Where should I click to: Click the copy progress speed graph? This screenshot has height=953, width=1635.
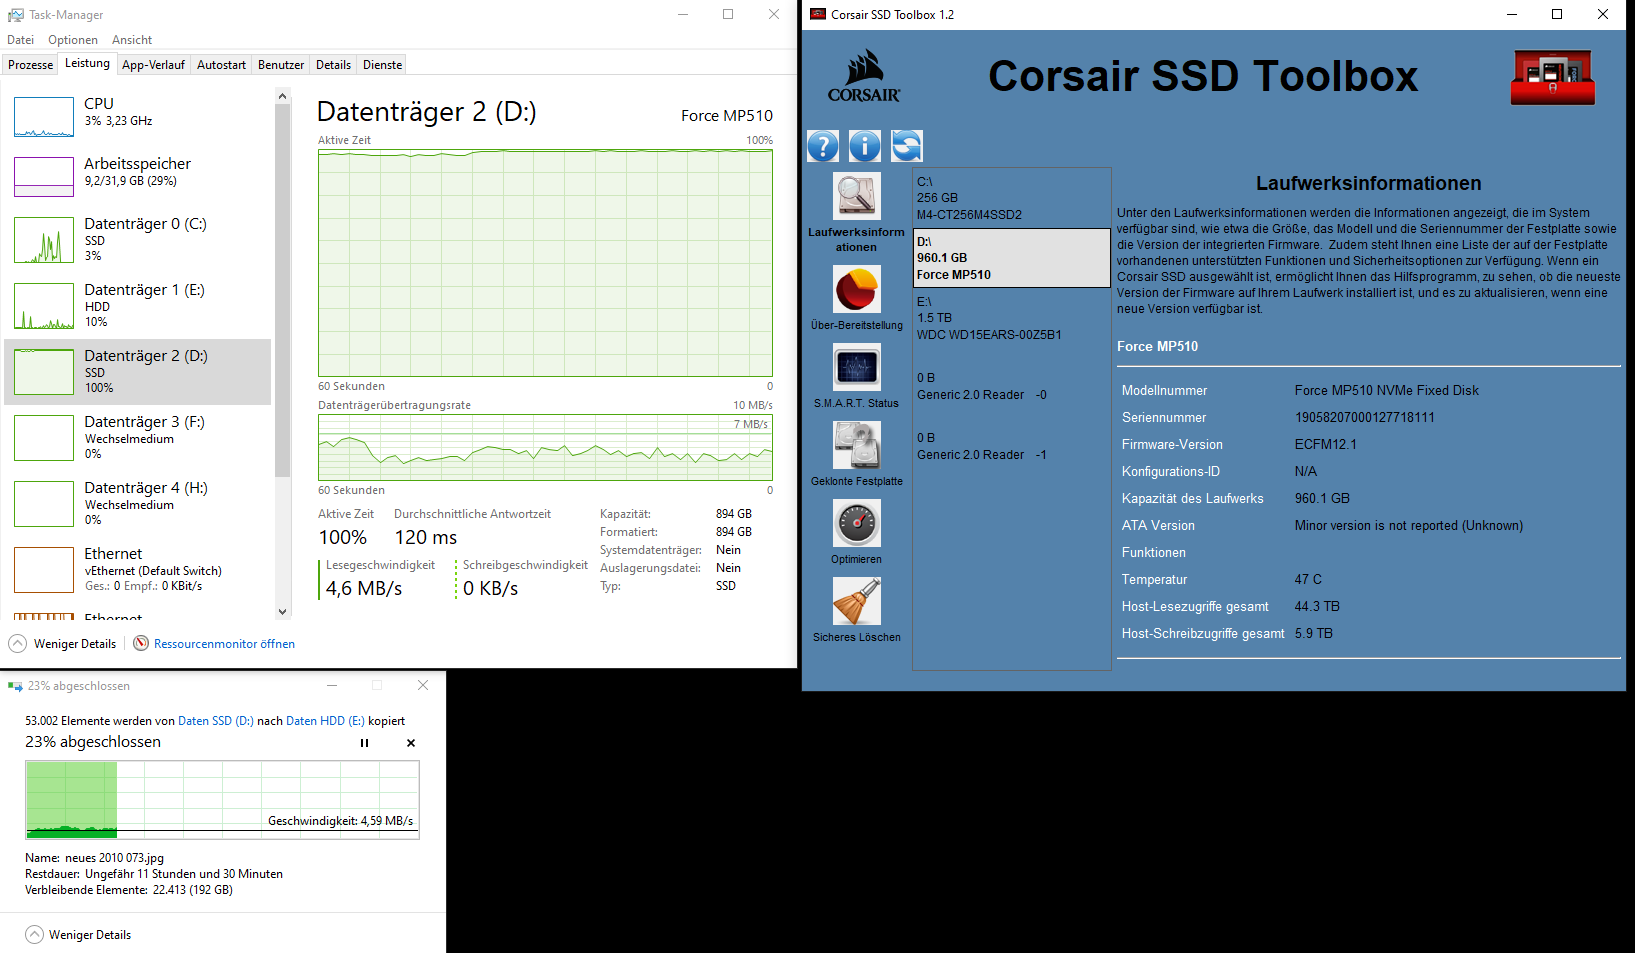(x=222, y=800)
